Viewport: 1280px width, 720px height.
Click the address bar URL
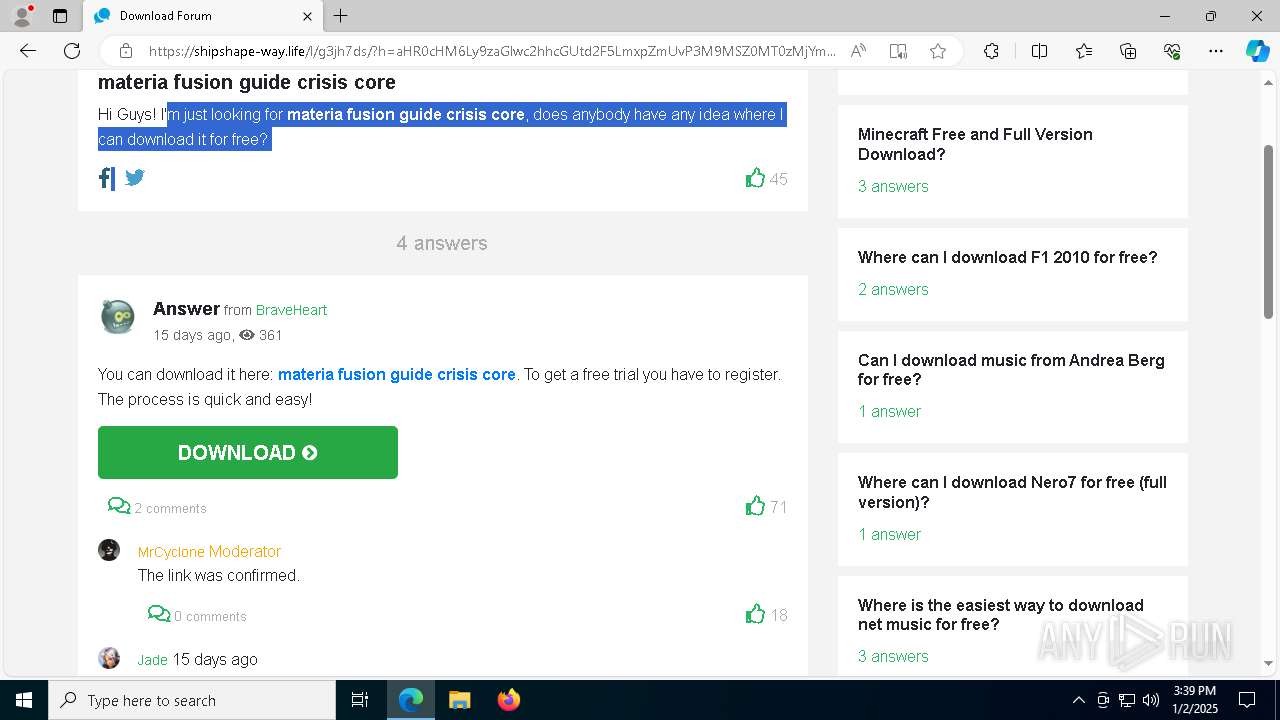tap(492, 51)
